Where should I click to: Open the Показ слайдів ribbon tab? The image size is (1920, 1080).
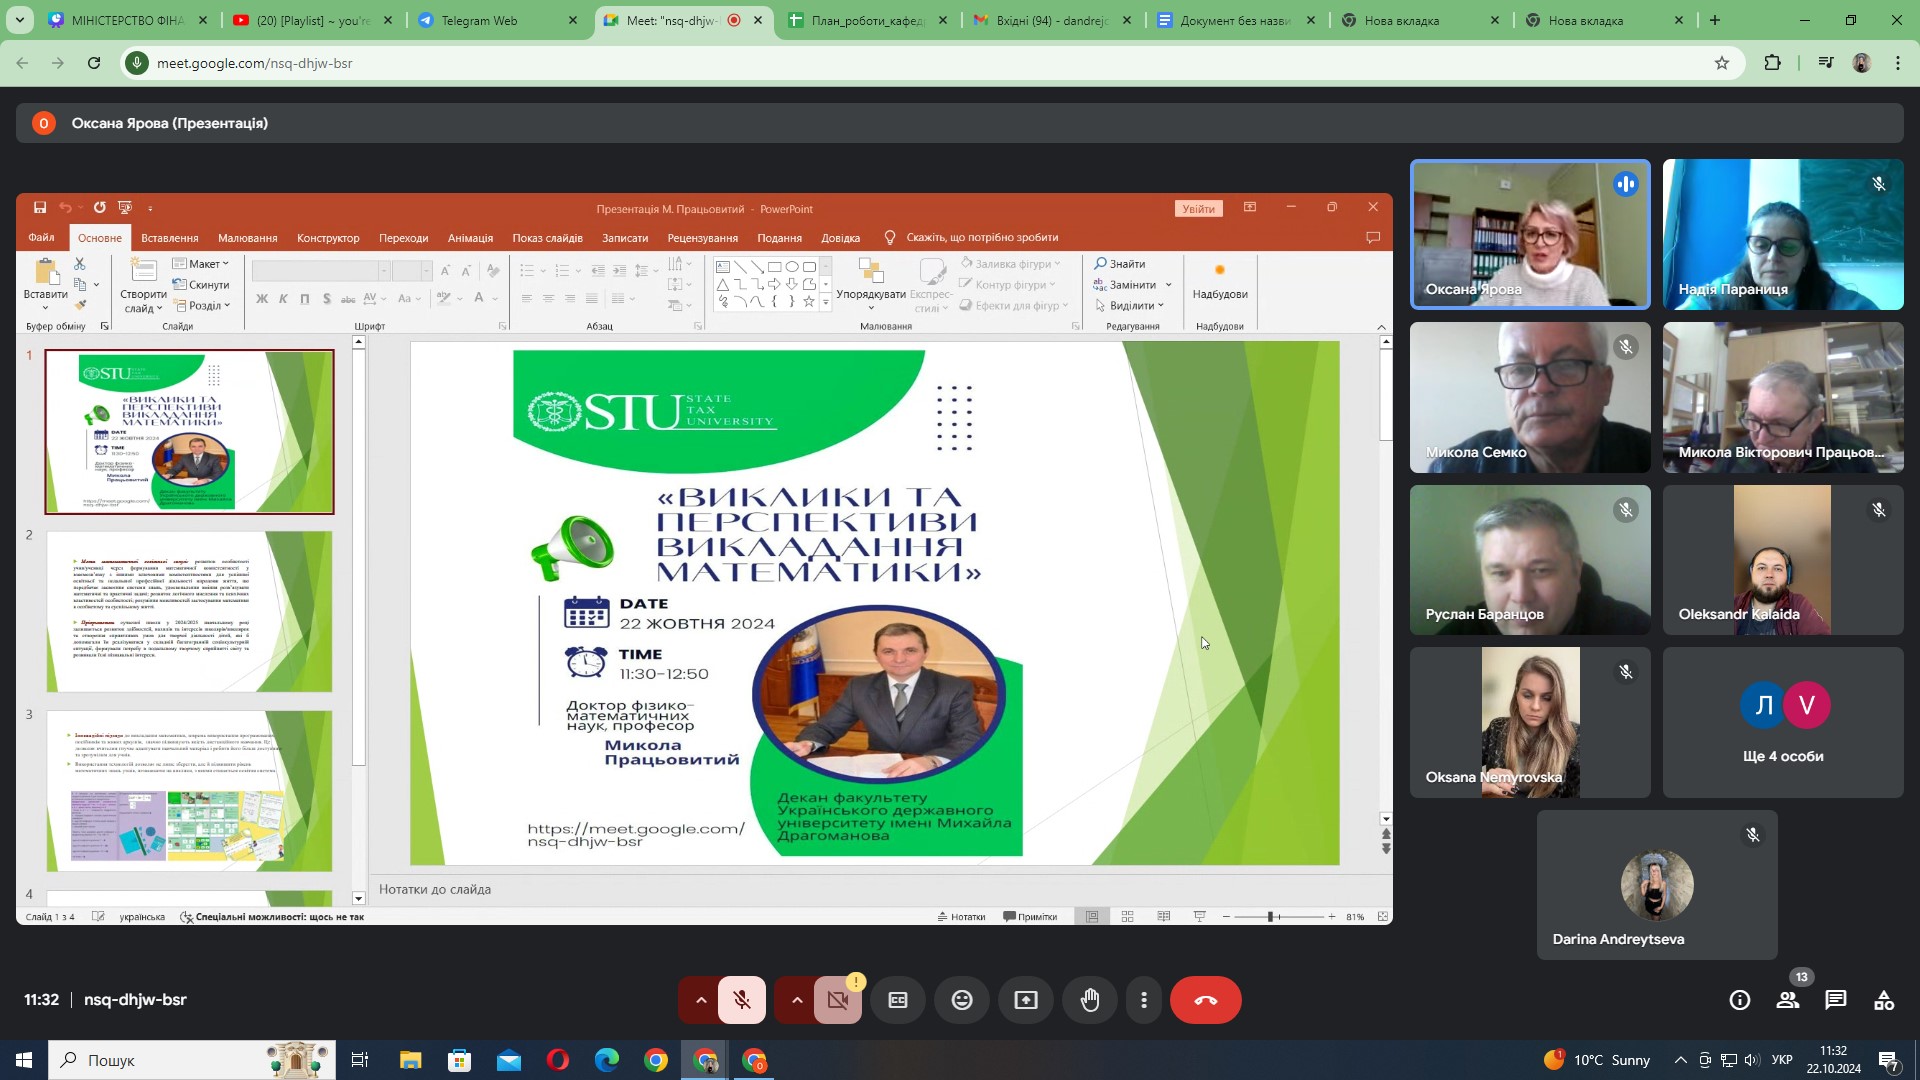(547, 238)
